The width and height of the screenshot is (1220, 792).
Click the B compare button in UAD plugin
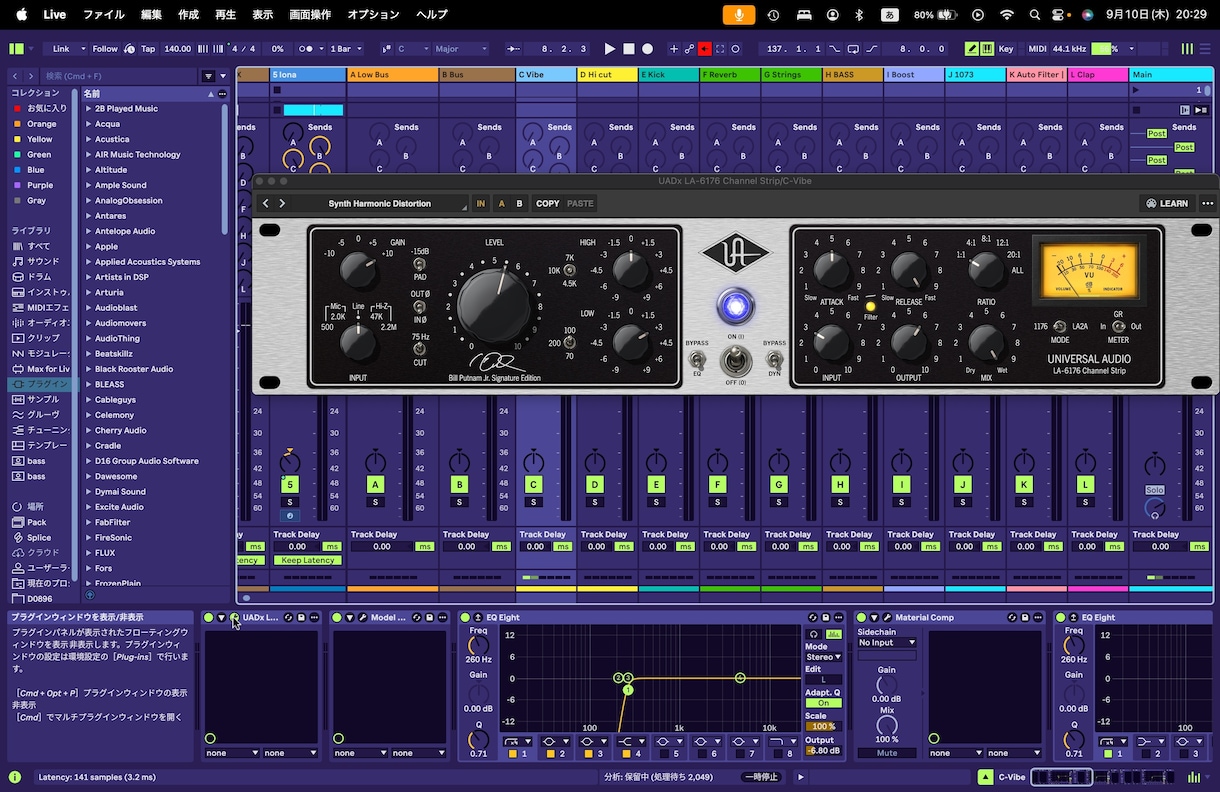pyautogui.click(x=519, y=203)
